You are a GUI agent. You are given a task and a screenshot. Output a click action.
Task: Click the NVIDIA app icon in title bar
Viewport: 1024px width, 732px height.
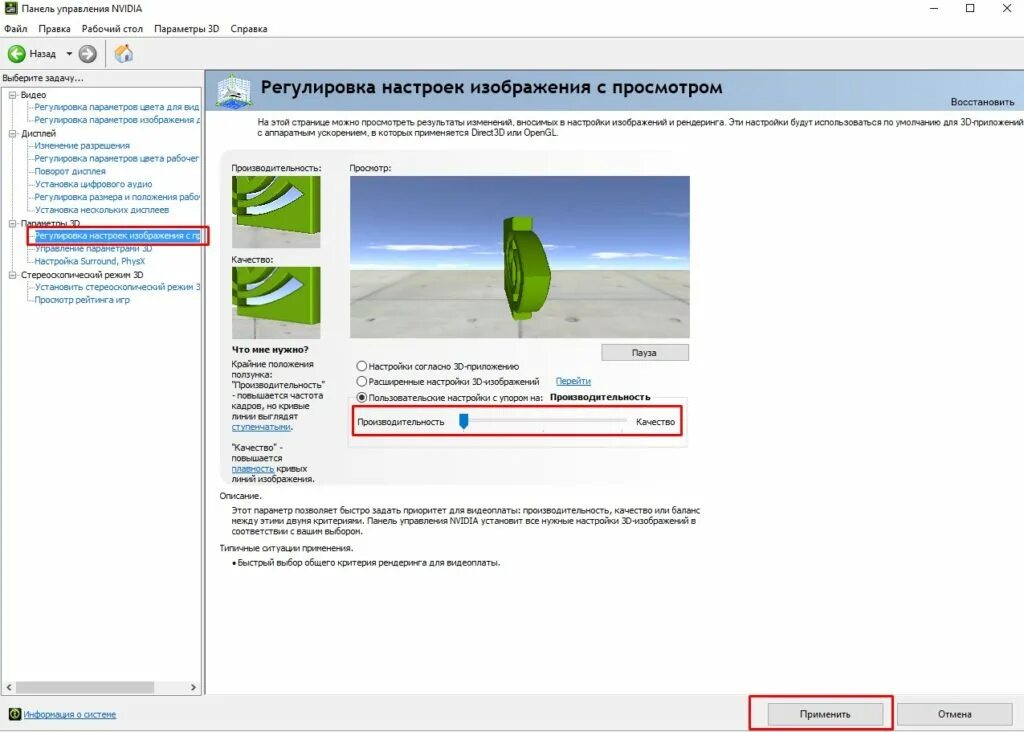(10, 8)
